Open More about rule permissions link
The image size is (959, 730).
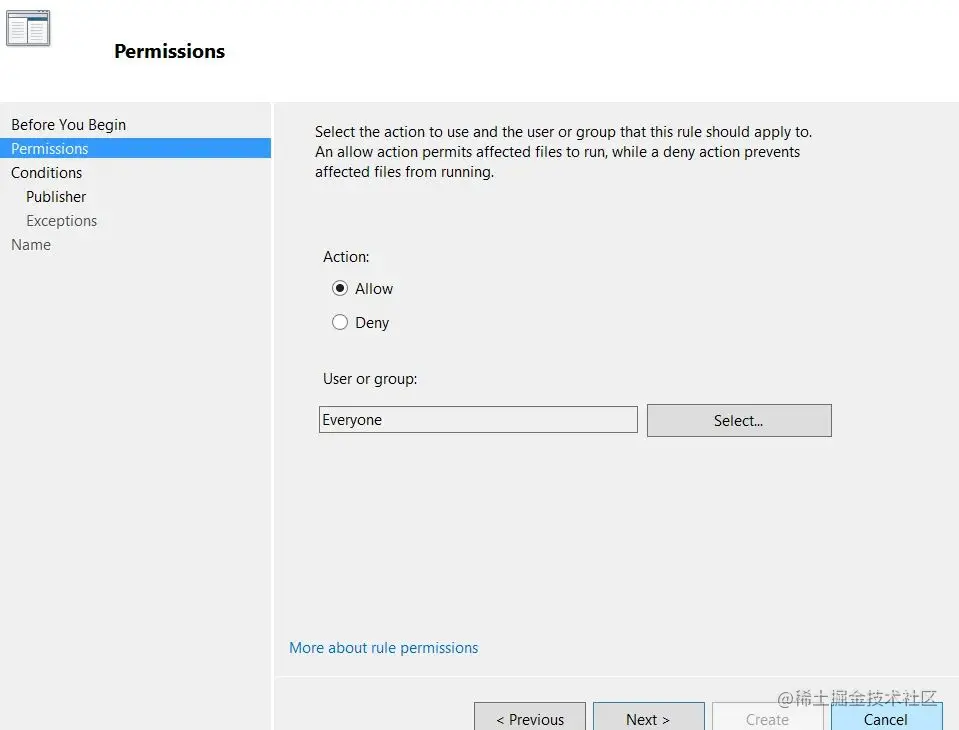pos(383,648)
